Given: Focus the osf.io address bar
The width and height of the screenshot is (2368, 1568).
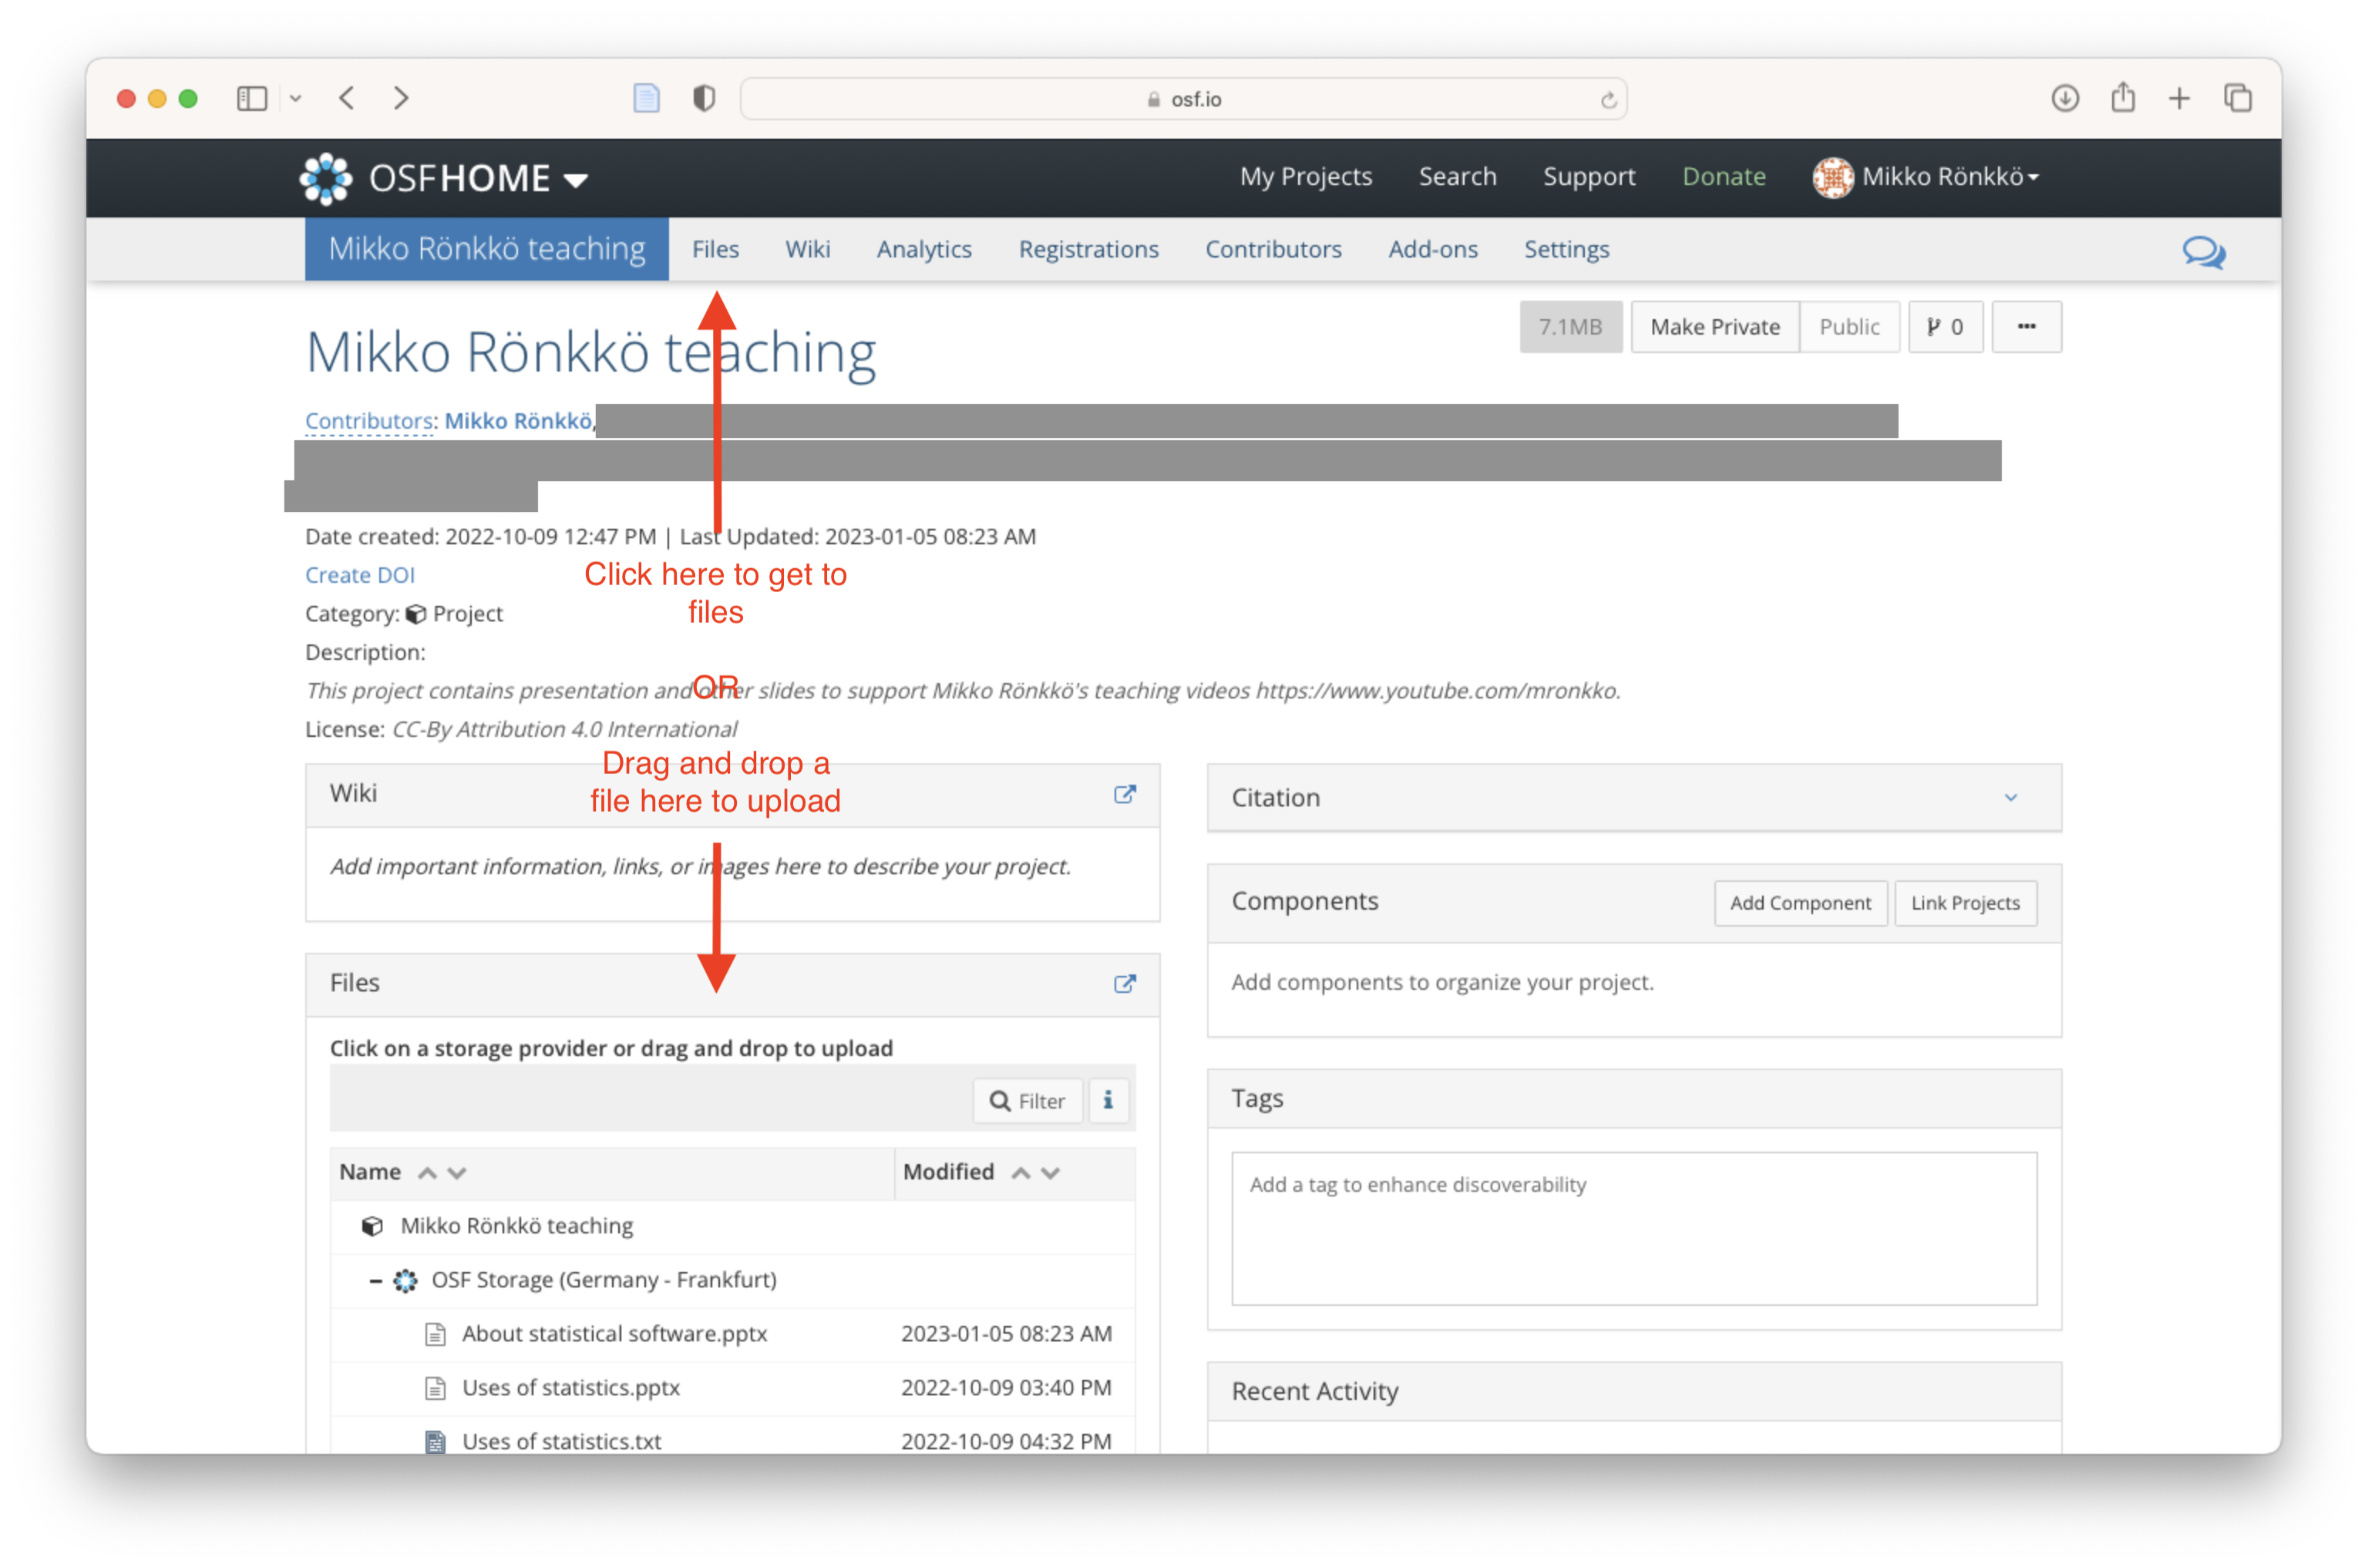Looking at the screenshot, I should pyautogui.click(x=1183, y=99).
